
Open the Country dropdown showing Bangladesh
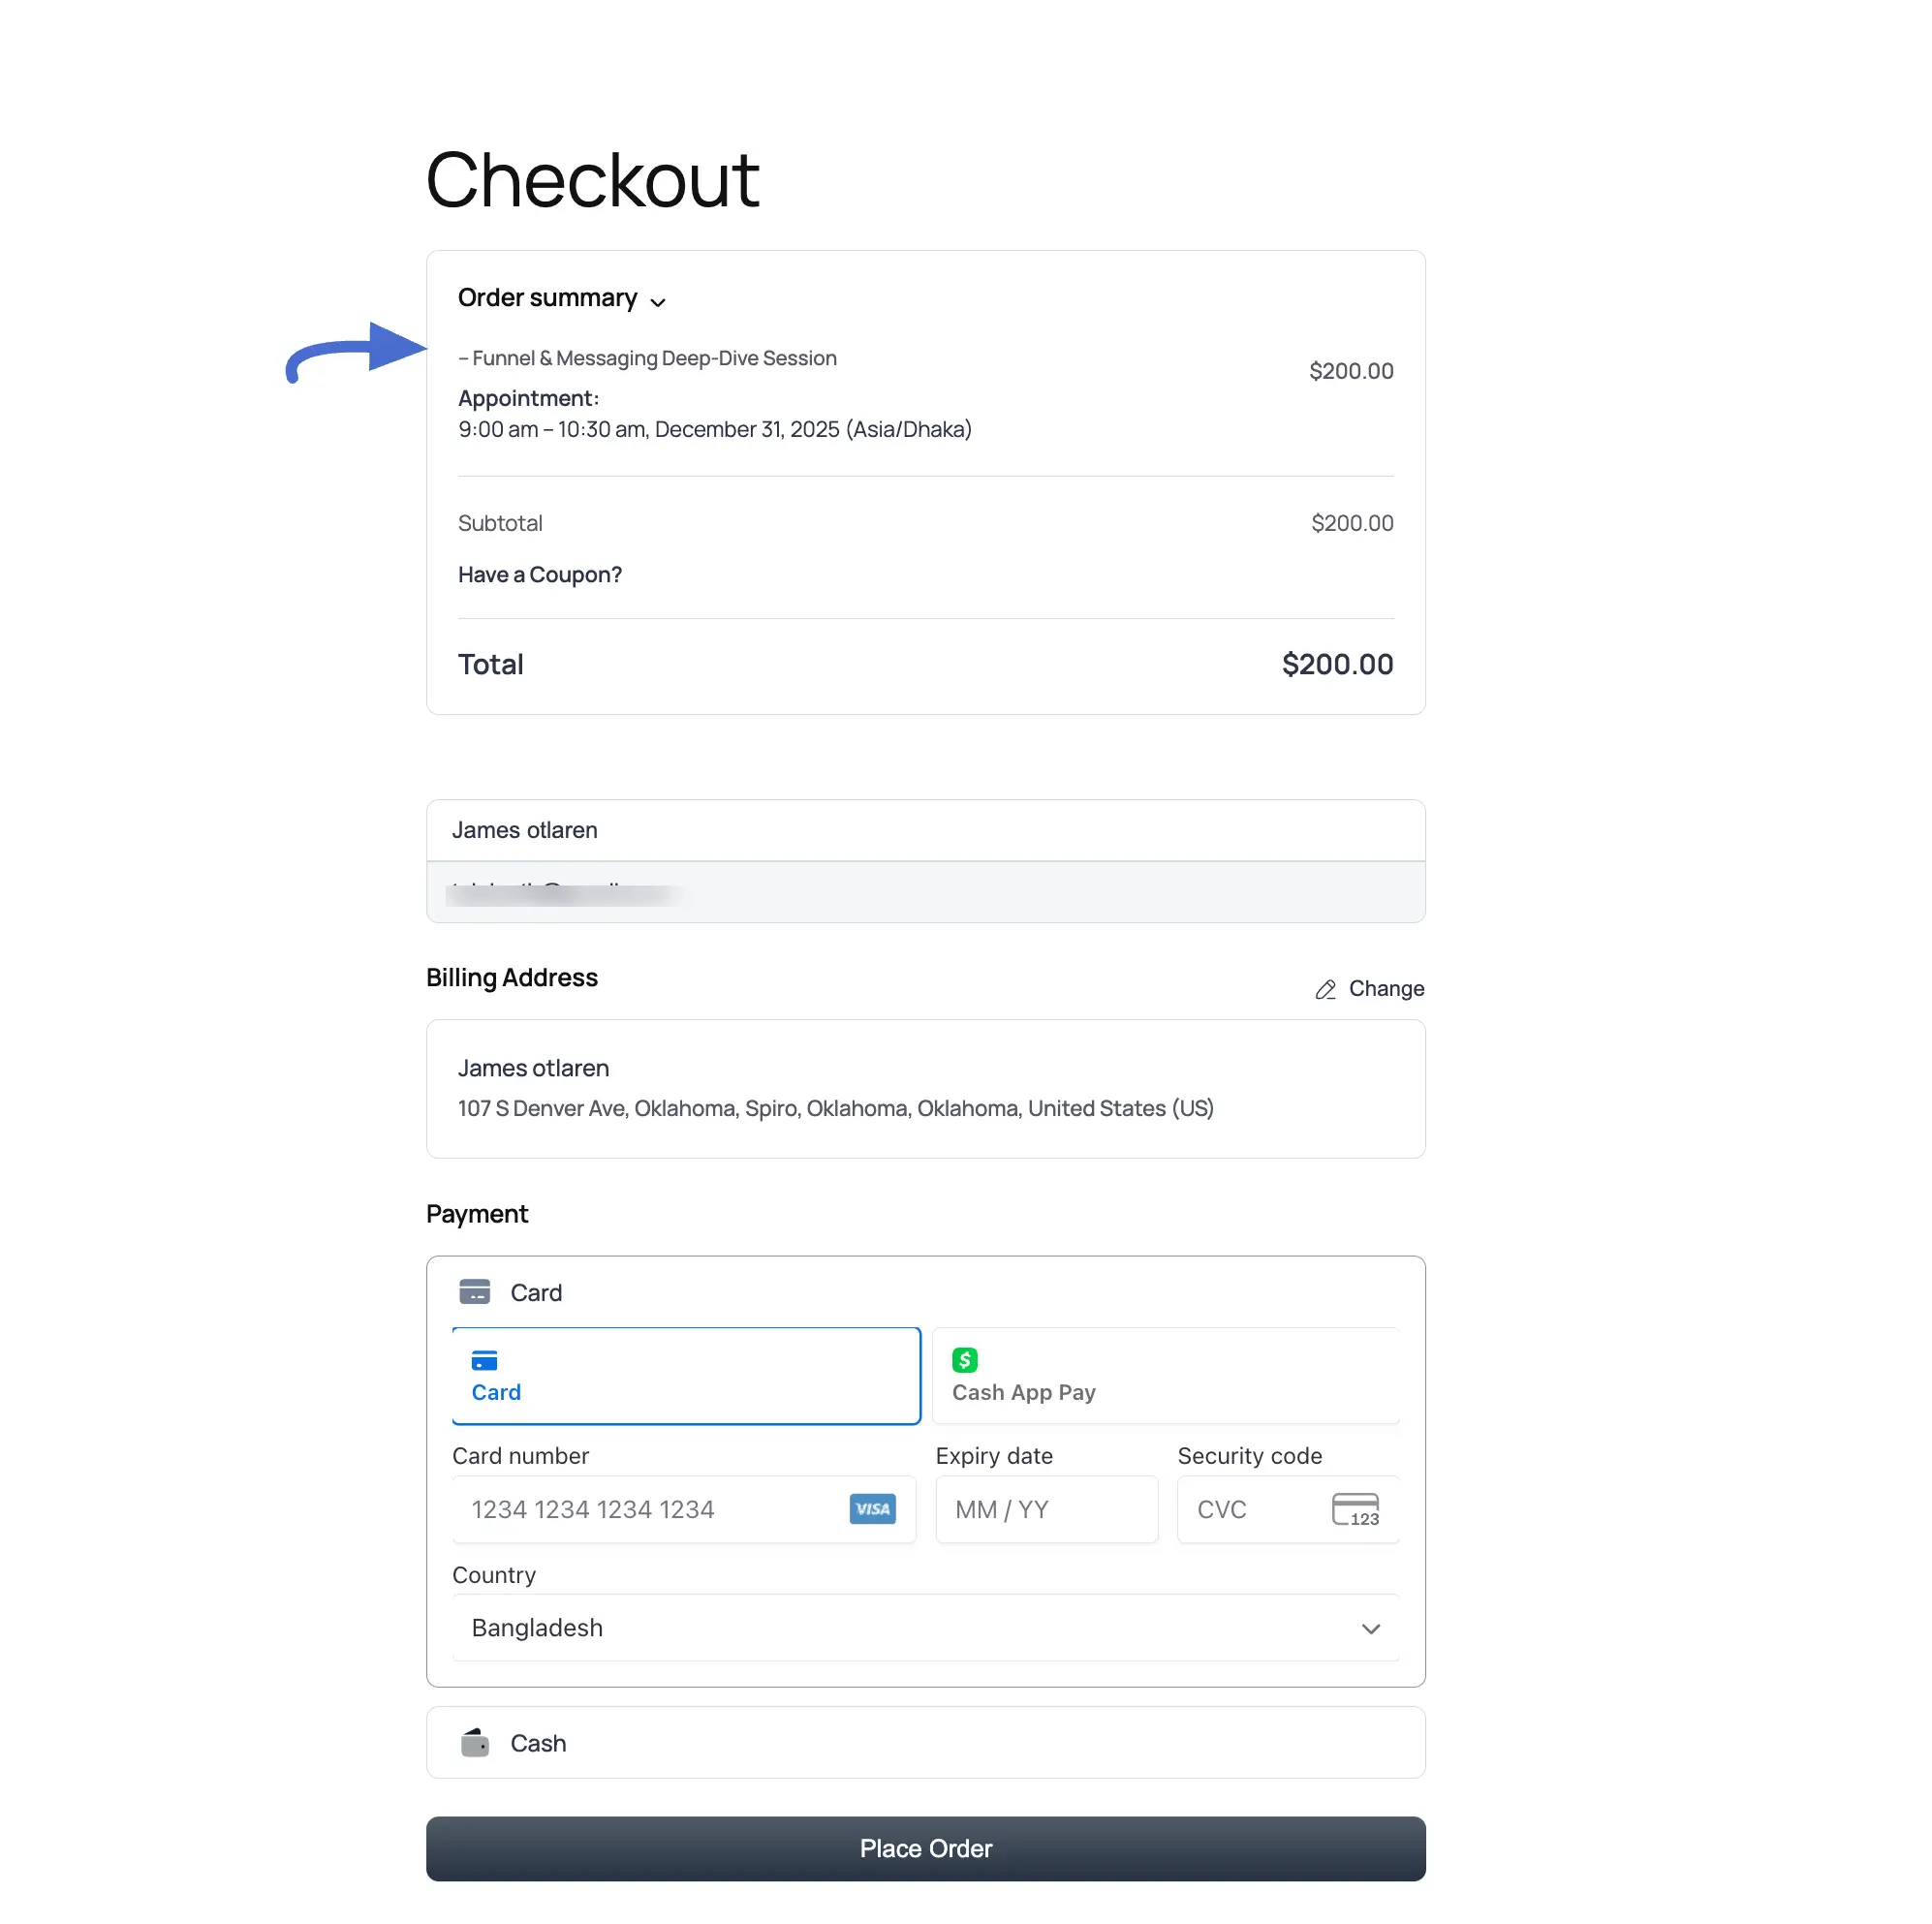coord(925,1628)
